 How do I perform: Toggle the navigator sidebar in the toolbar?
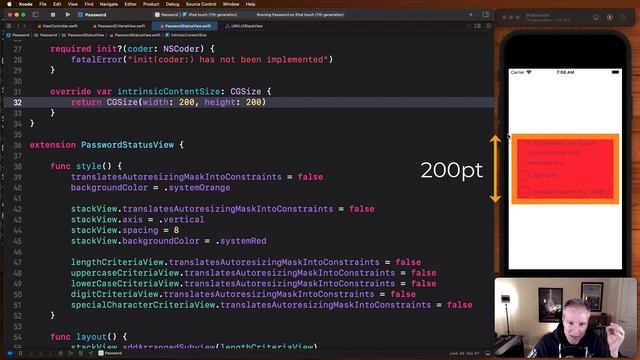[36, 15]
